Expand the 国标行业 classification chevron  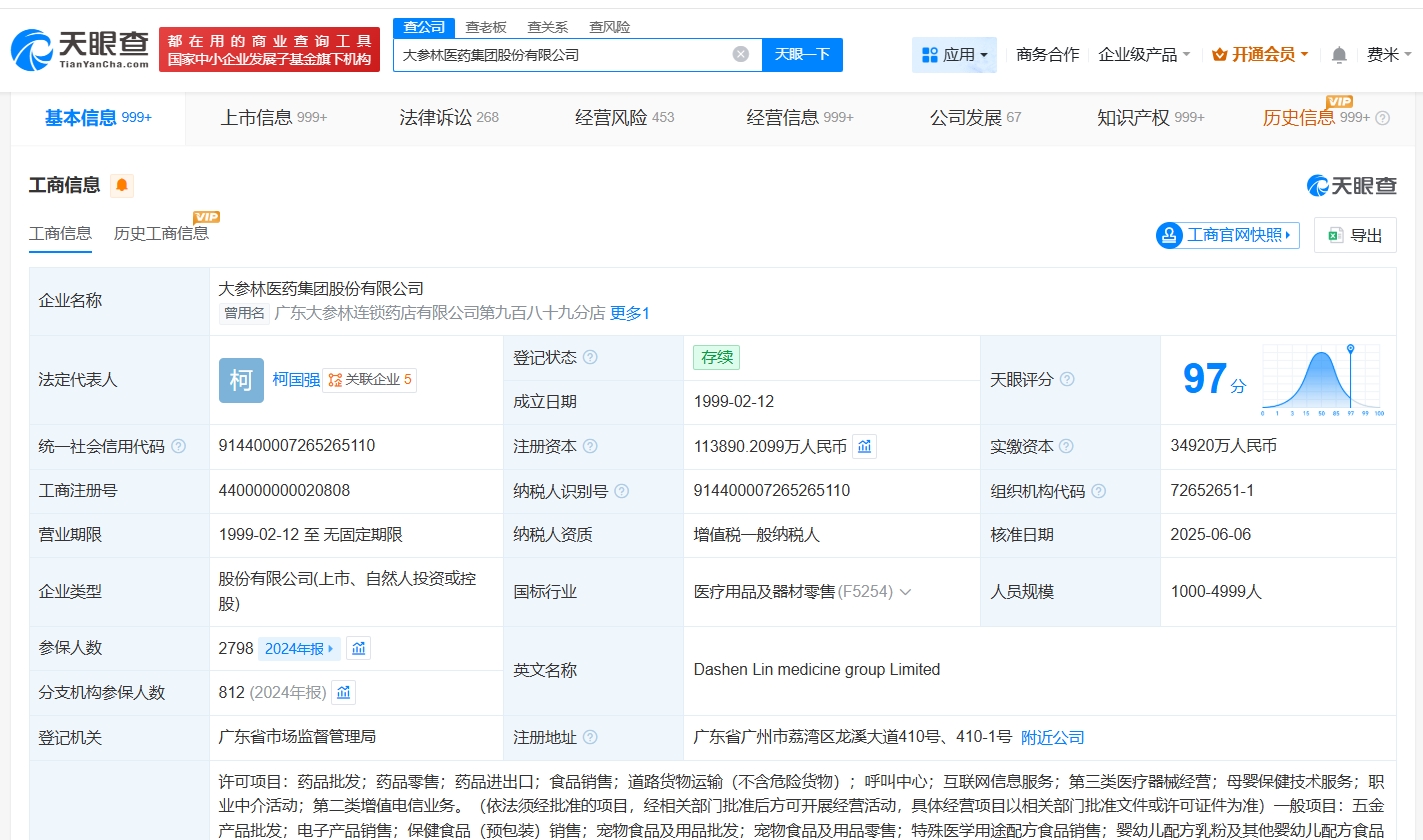coord(905,592)
